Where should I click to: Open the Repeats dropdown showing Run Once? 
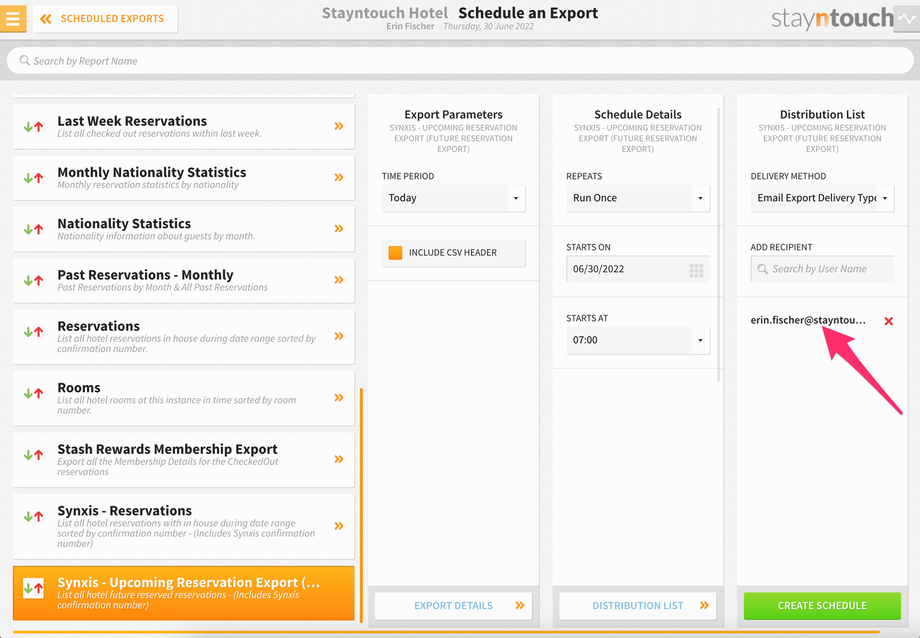point(638,198)
